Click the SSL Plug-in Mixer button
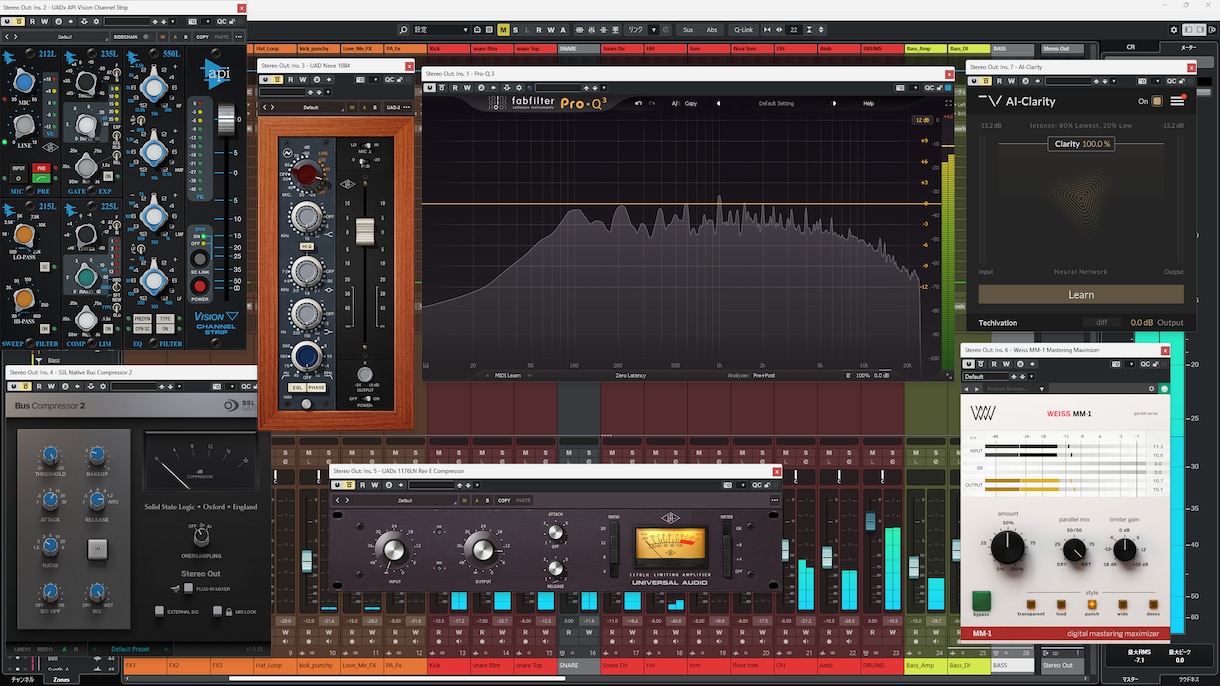 pyautogui.click(x=187, y=589)
